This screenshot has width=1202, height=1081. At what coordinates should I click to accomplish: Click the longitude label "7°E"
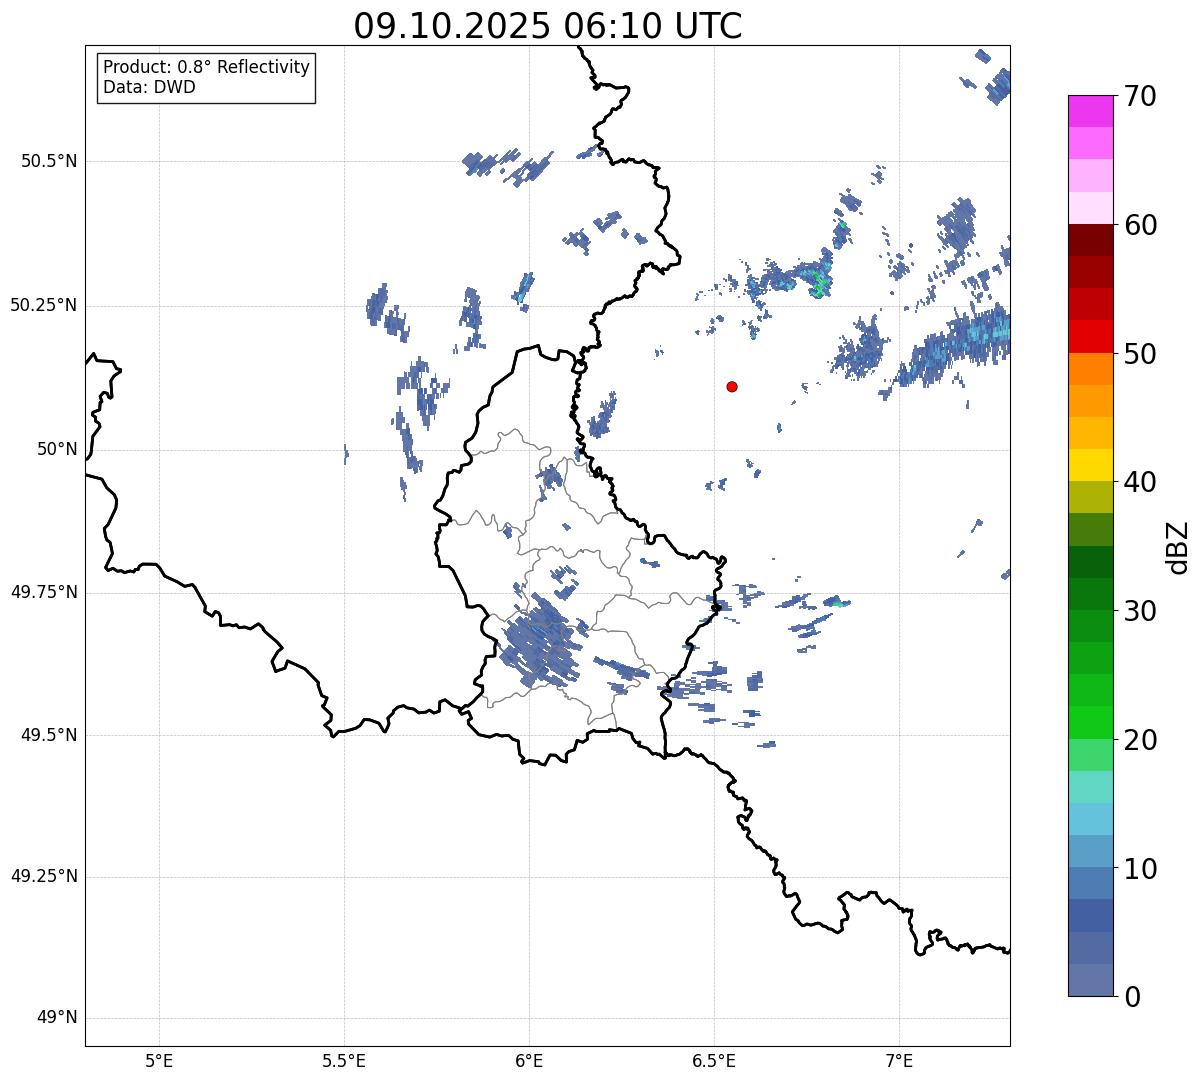899,1060
